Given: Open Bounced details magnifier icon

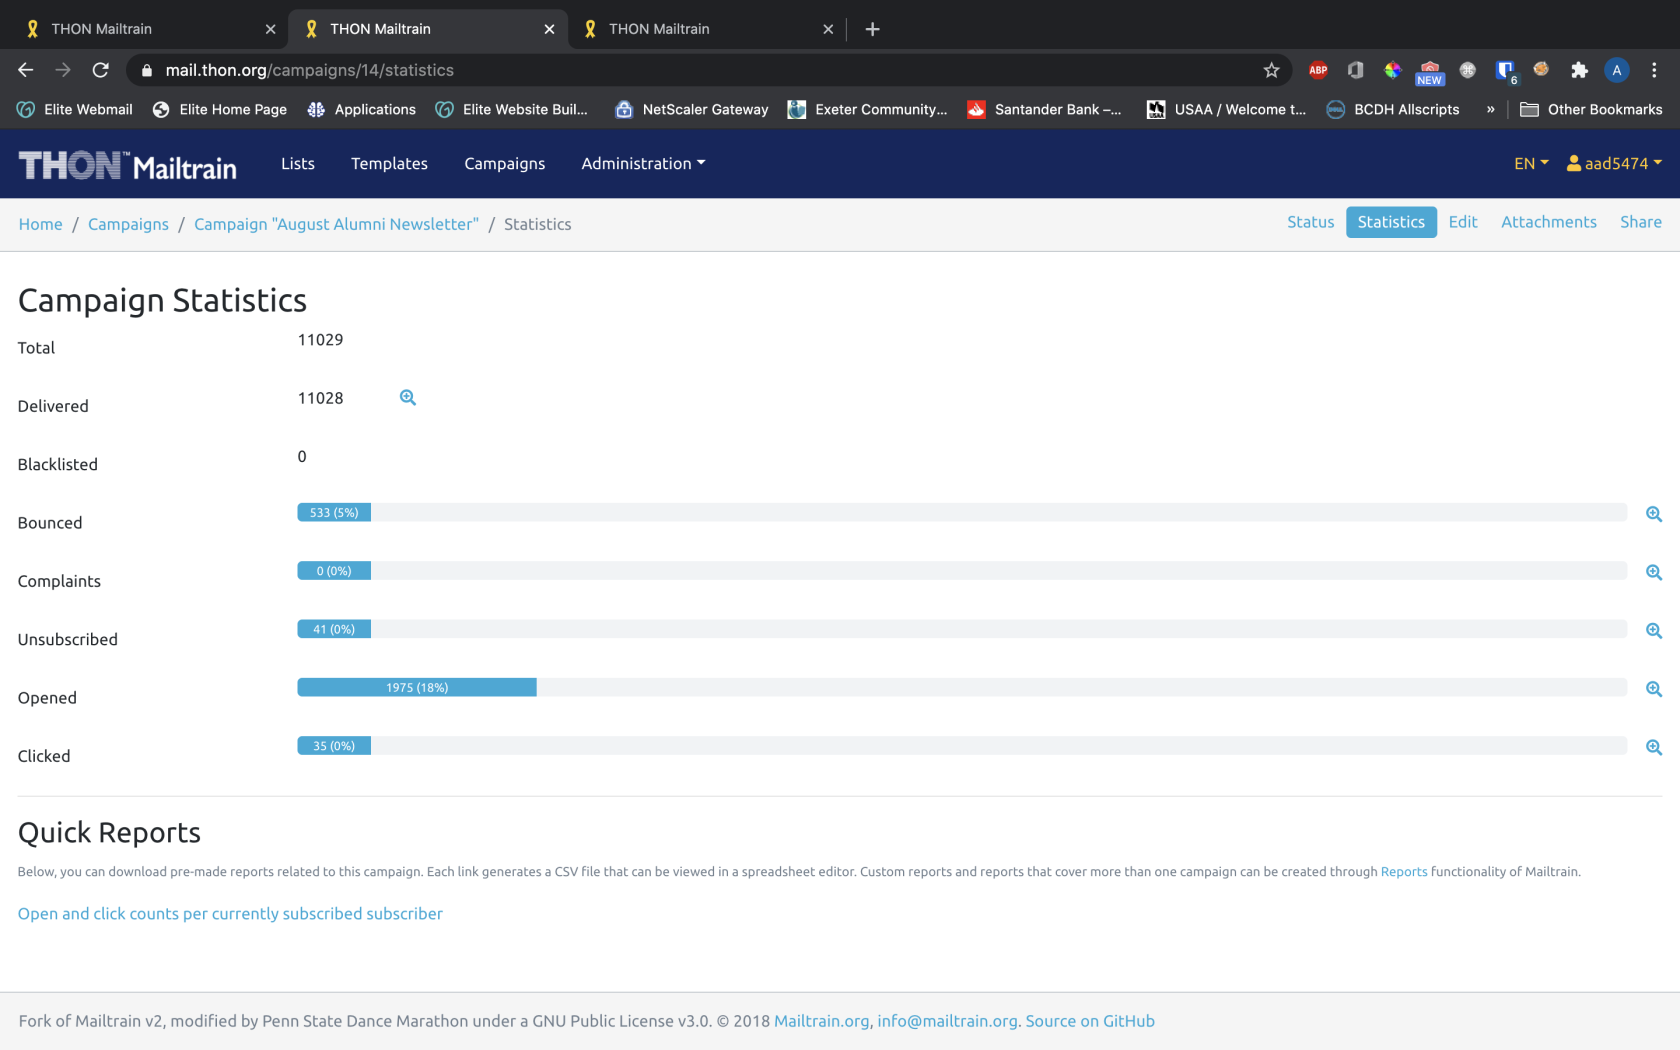Looking at the screenshot, I should click(1654, 514).
